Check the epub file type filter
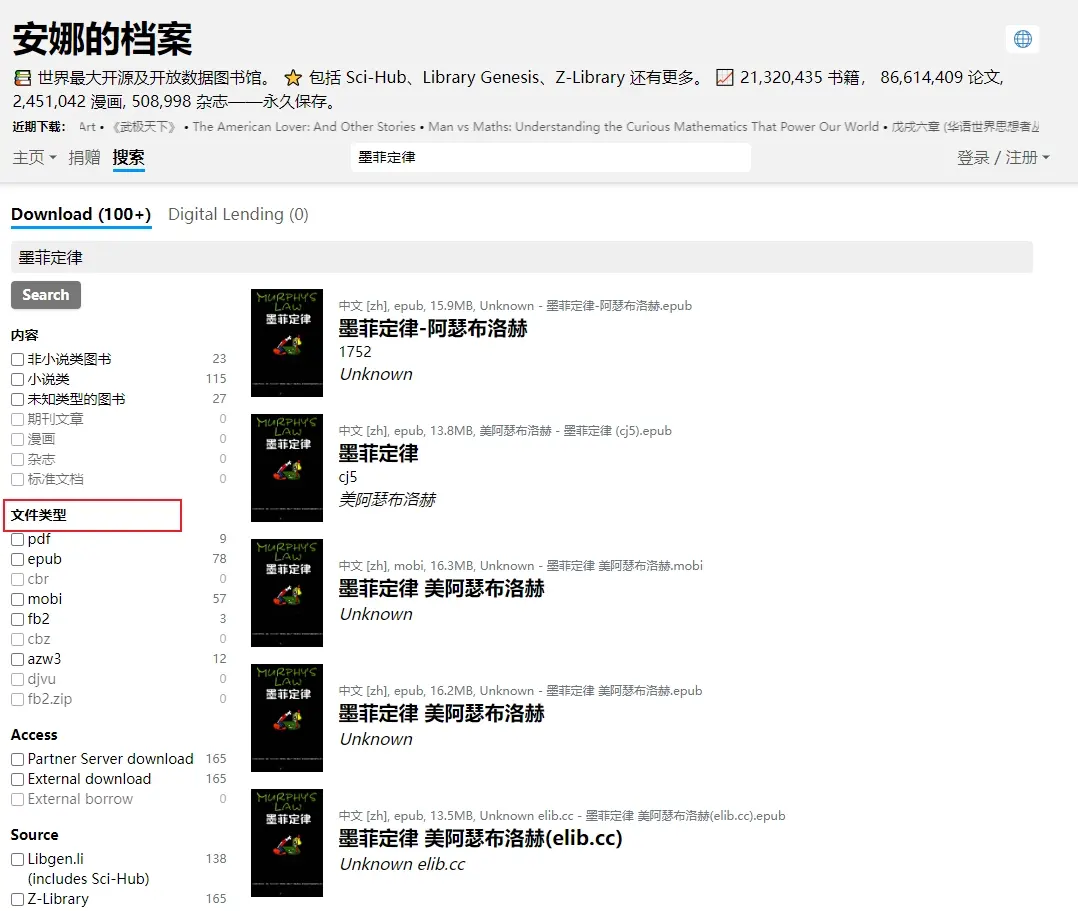The width and height of the screenshot is (1078, 911). click(17, 558)
